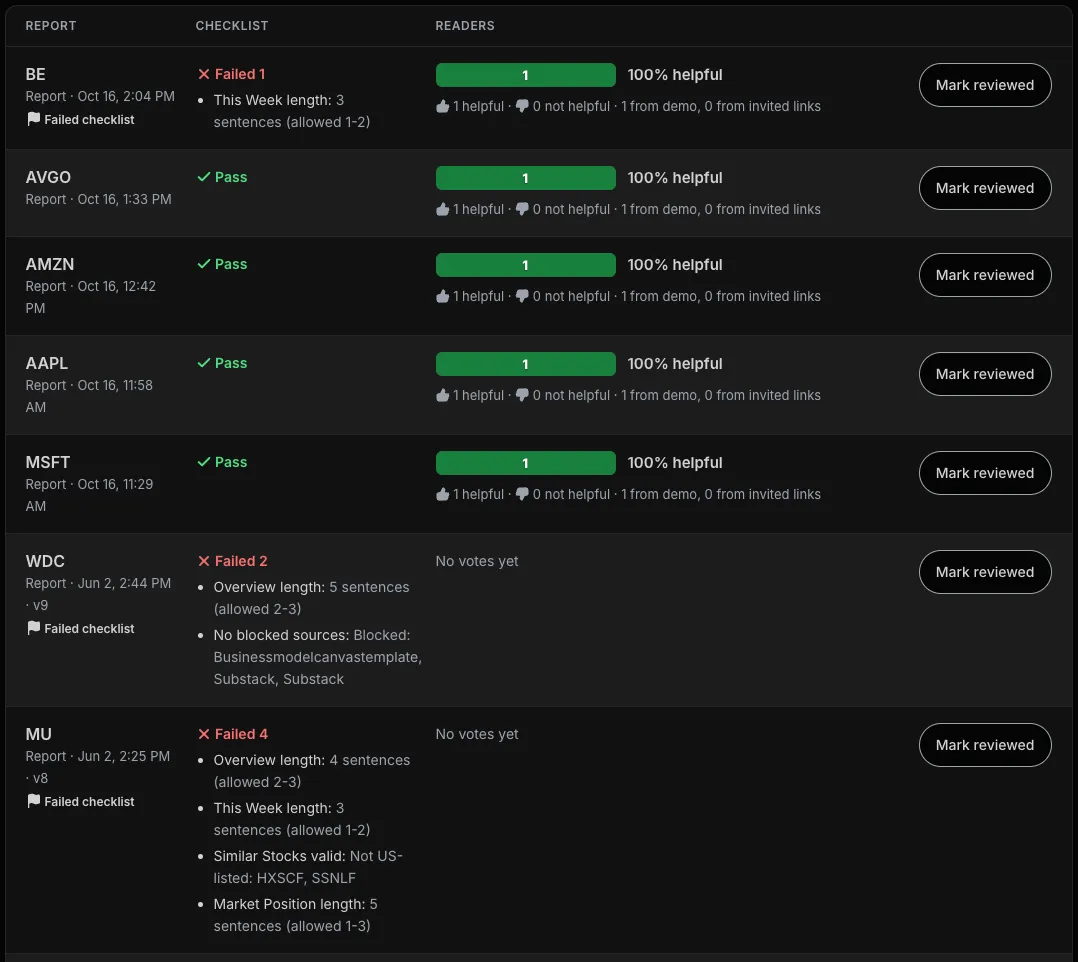Click 'Report · Oct 16, 1:33 PM' text
This screenshot has width=1078, height=962.
98,199
